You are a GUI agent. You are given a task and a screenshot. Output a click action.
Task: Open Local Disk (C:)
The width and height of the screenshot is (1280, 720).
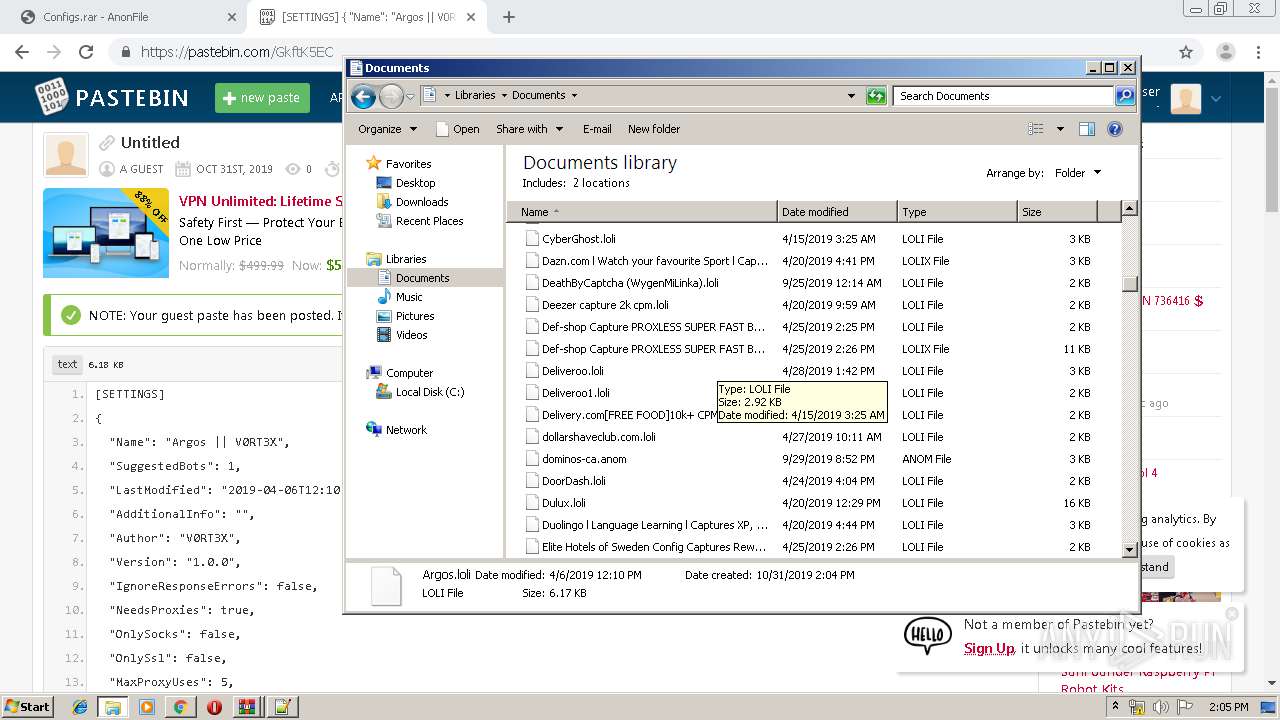pos(430,392)
